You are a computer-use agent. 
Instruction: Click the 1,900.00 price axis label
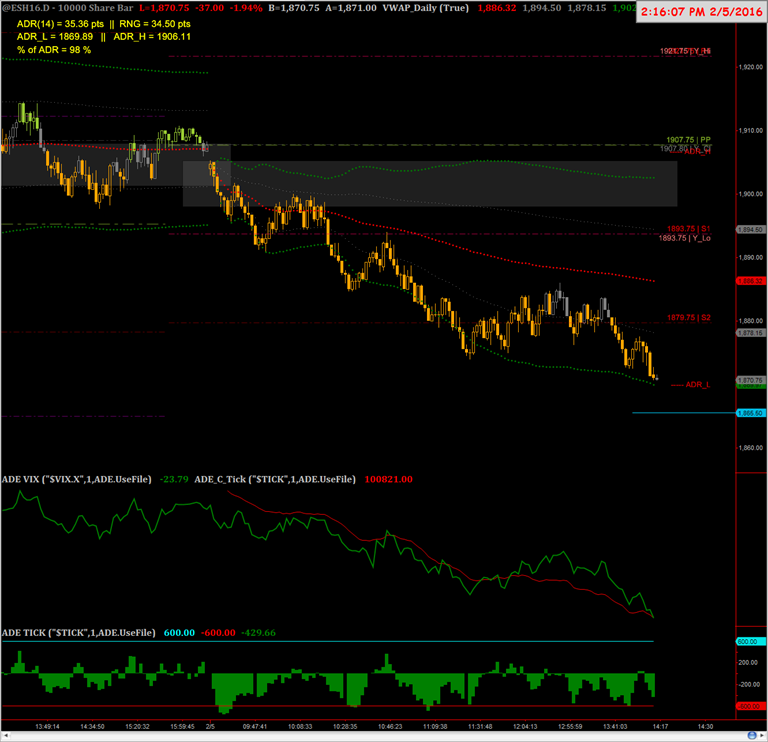(x=751, y=194)
